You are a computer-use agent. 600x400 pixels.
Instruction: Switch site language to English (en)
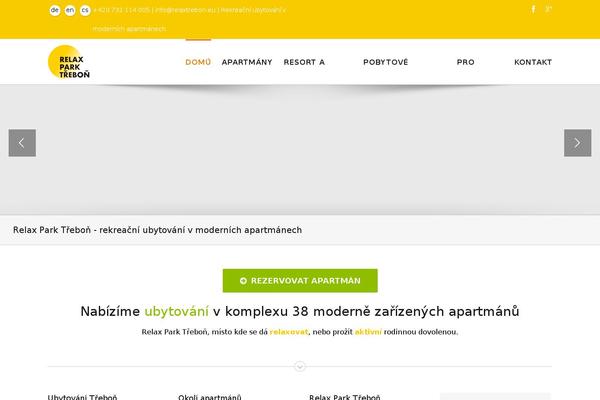70,10
